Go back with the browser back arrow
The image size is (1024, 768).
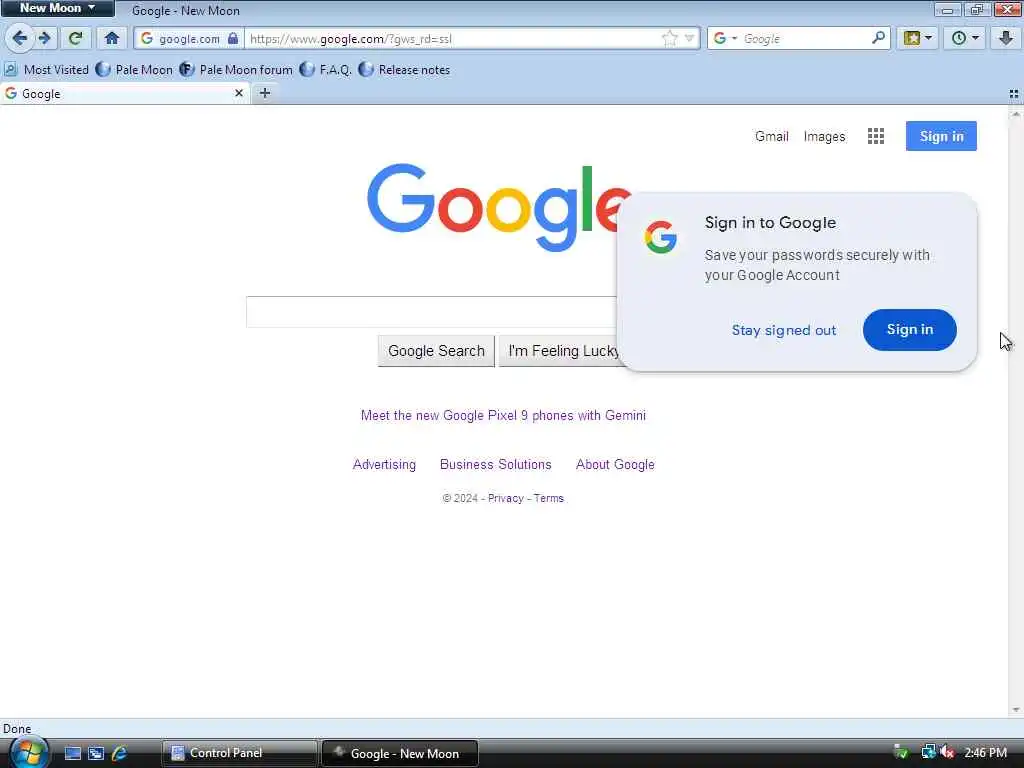tap(19, 38)
